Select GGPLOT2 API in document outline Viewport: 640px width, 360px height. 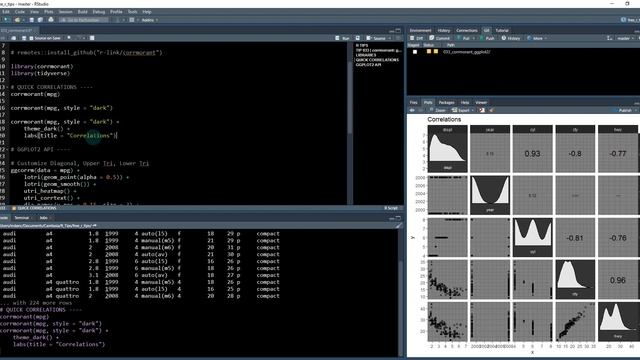point(368,64)
